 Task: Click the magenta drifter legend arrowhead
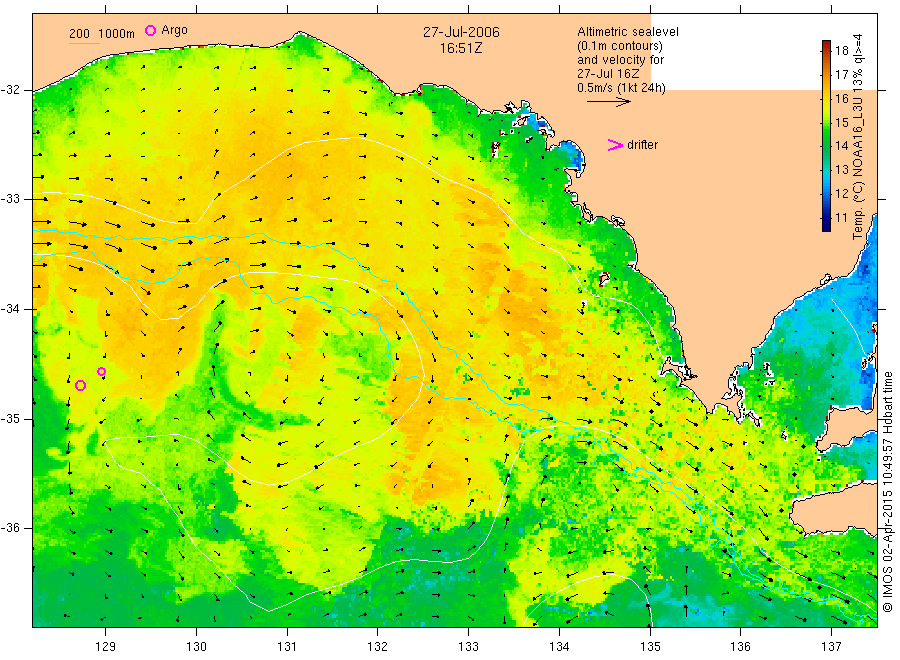[615, 145]
